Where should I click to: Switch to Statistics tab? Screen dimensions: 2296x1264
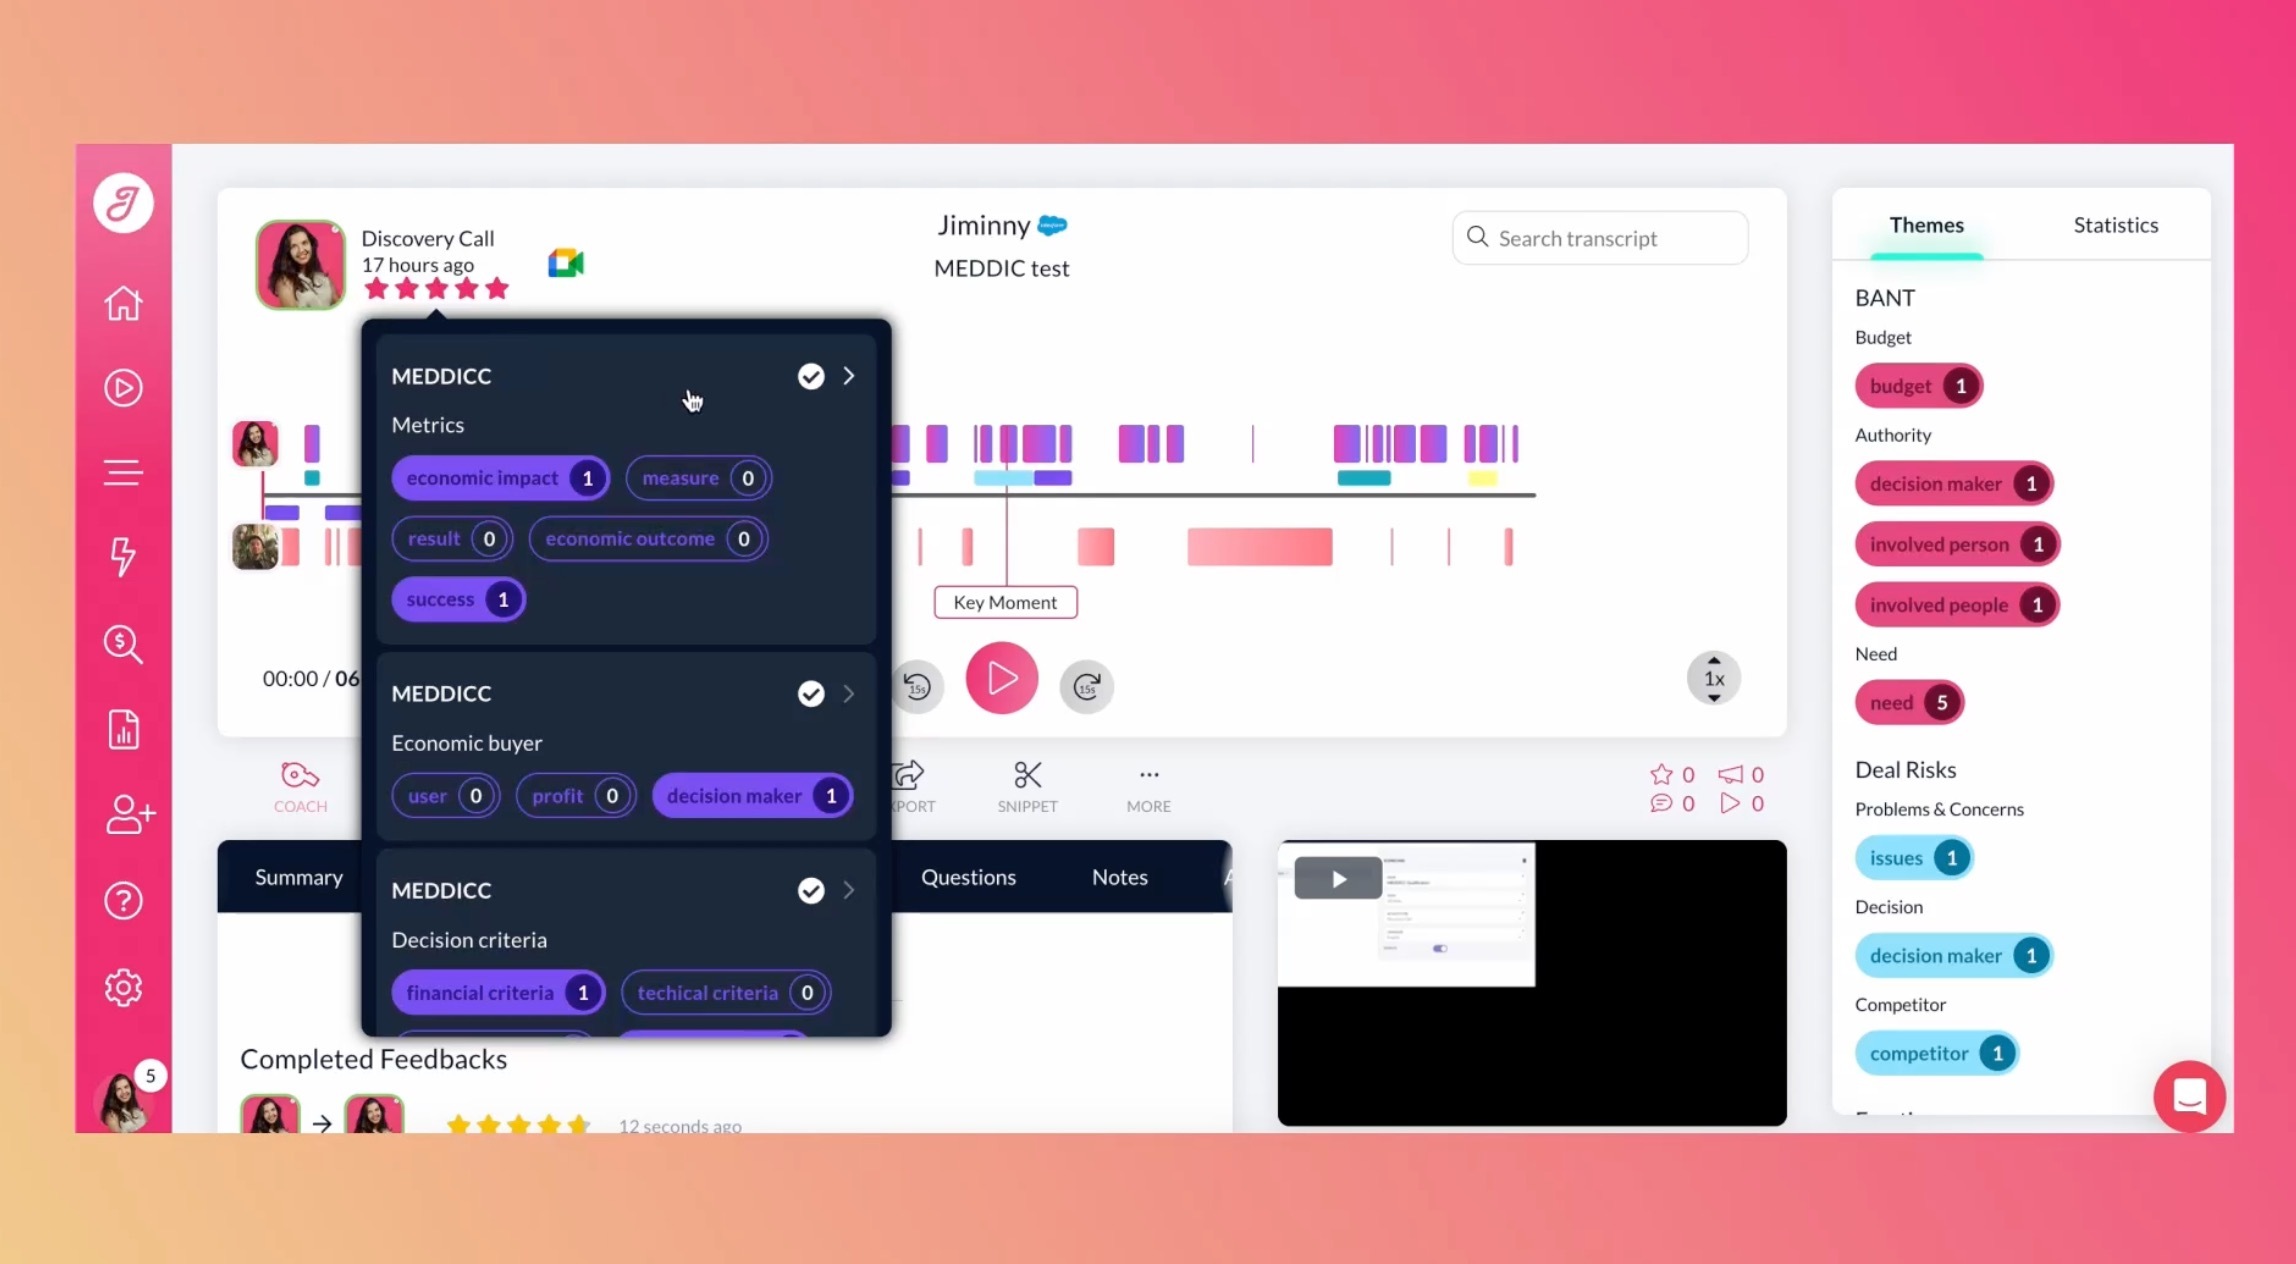2117,224
